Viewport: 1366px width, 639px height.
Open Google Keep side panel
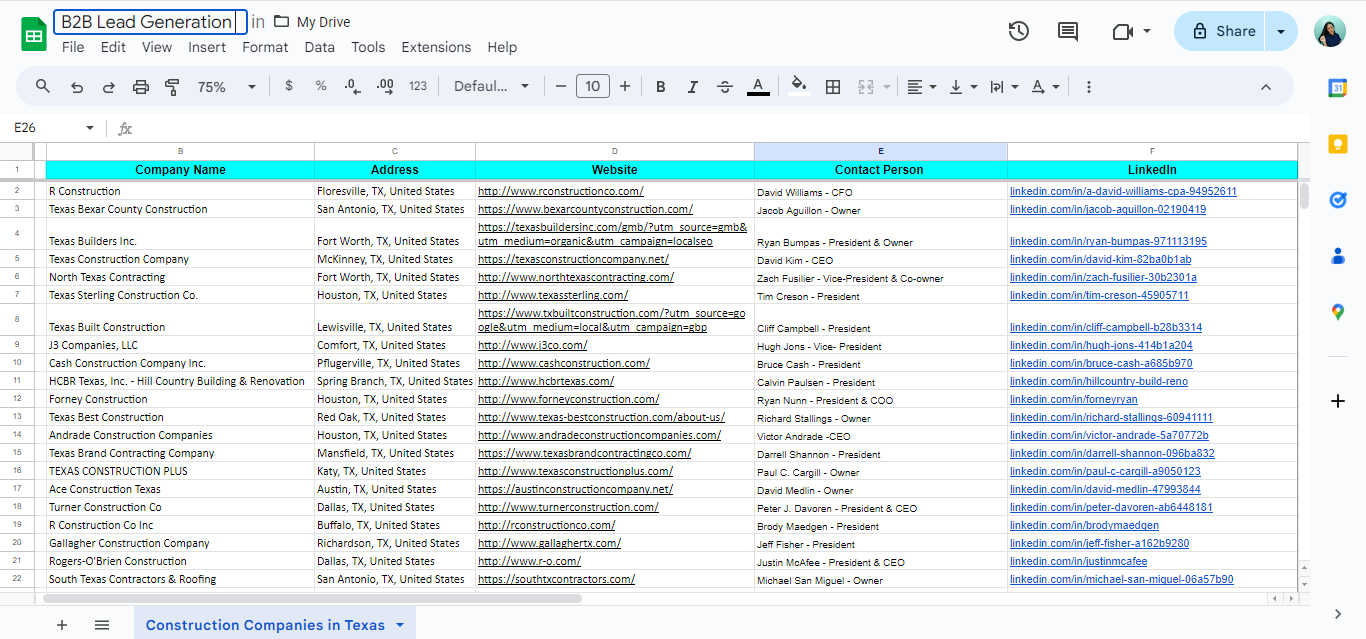(x=1338, y=144)
